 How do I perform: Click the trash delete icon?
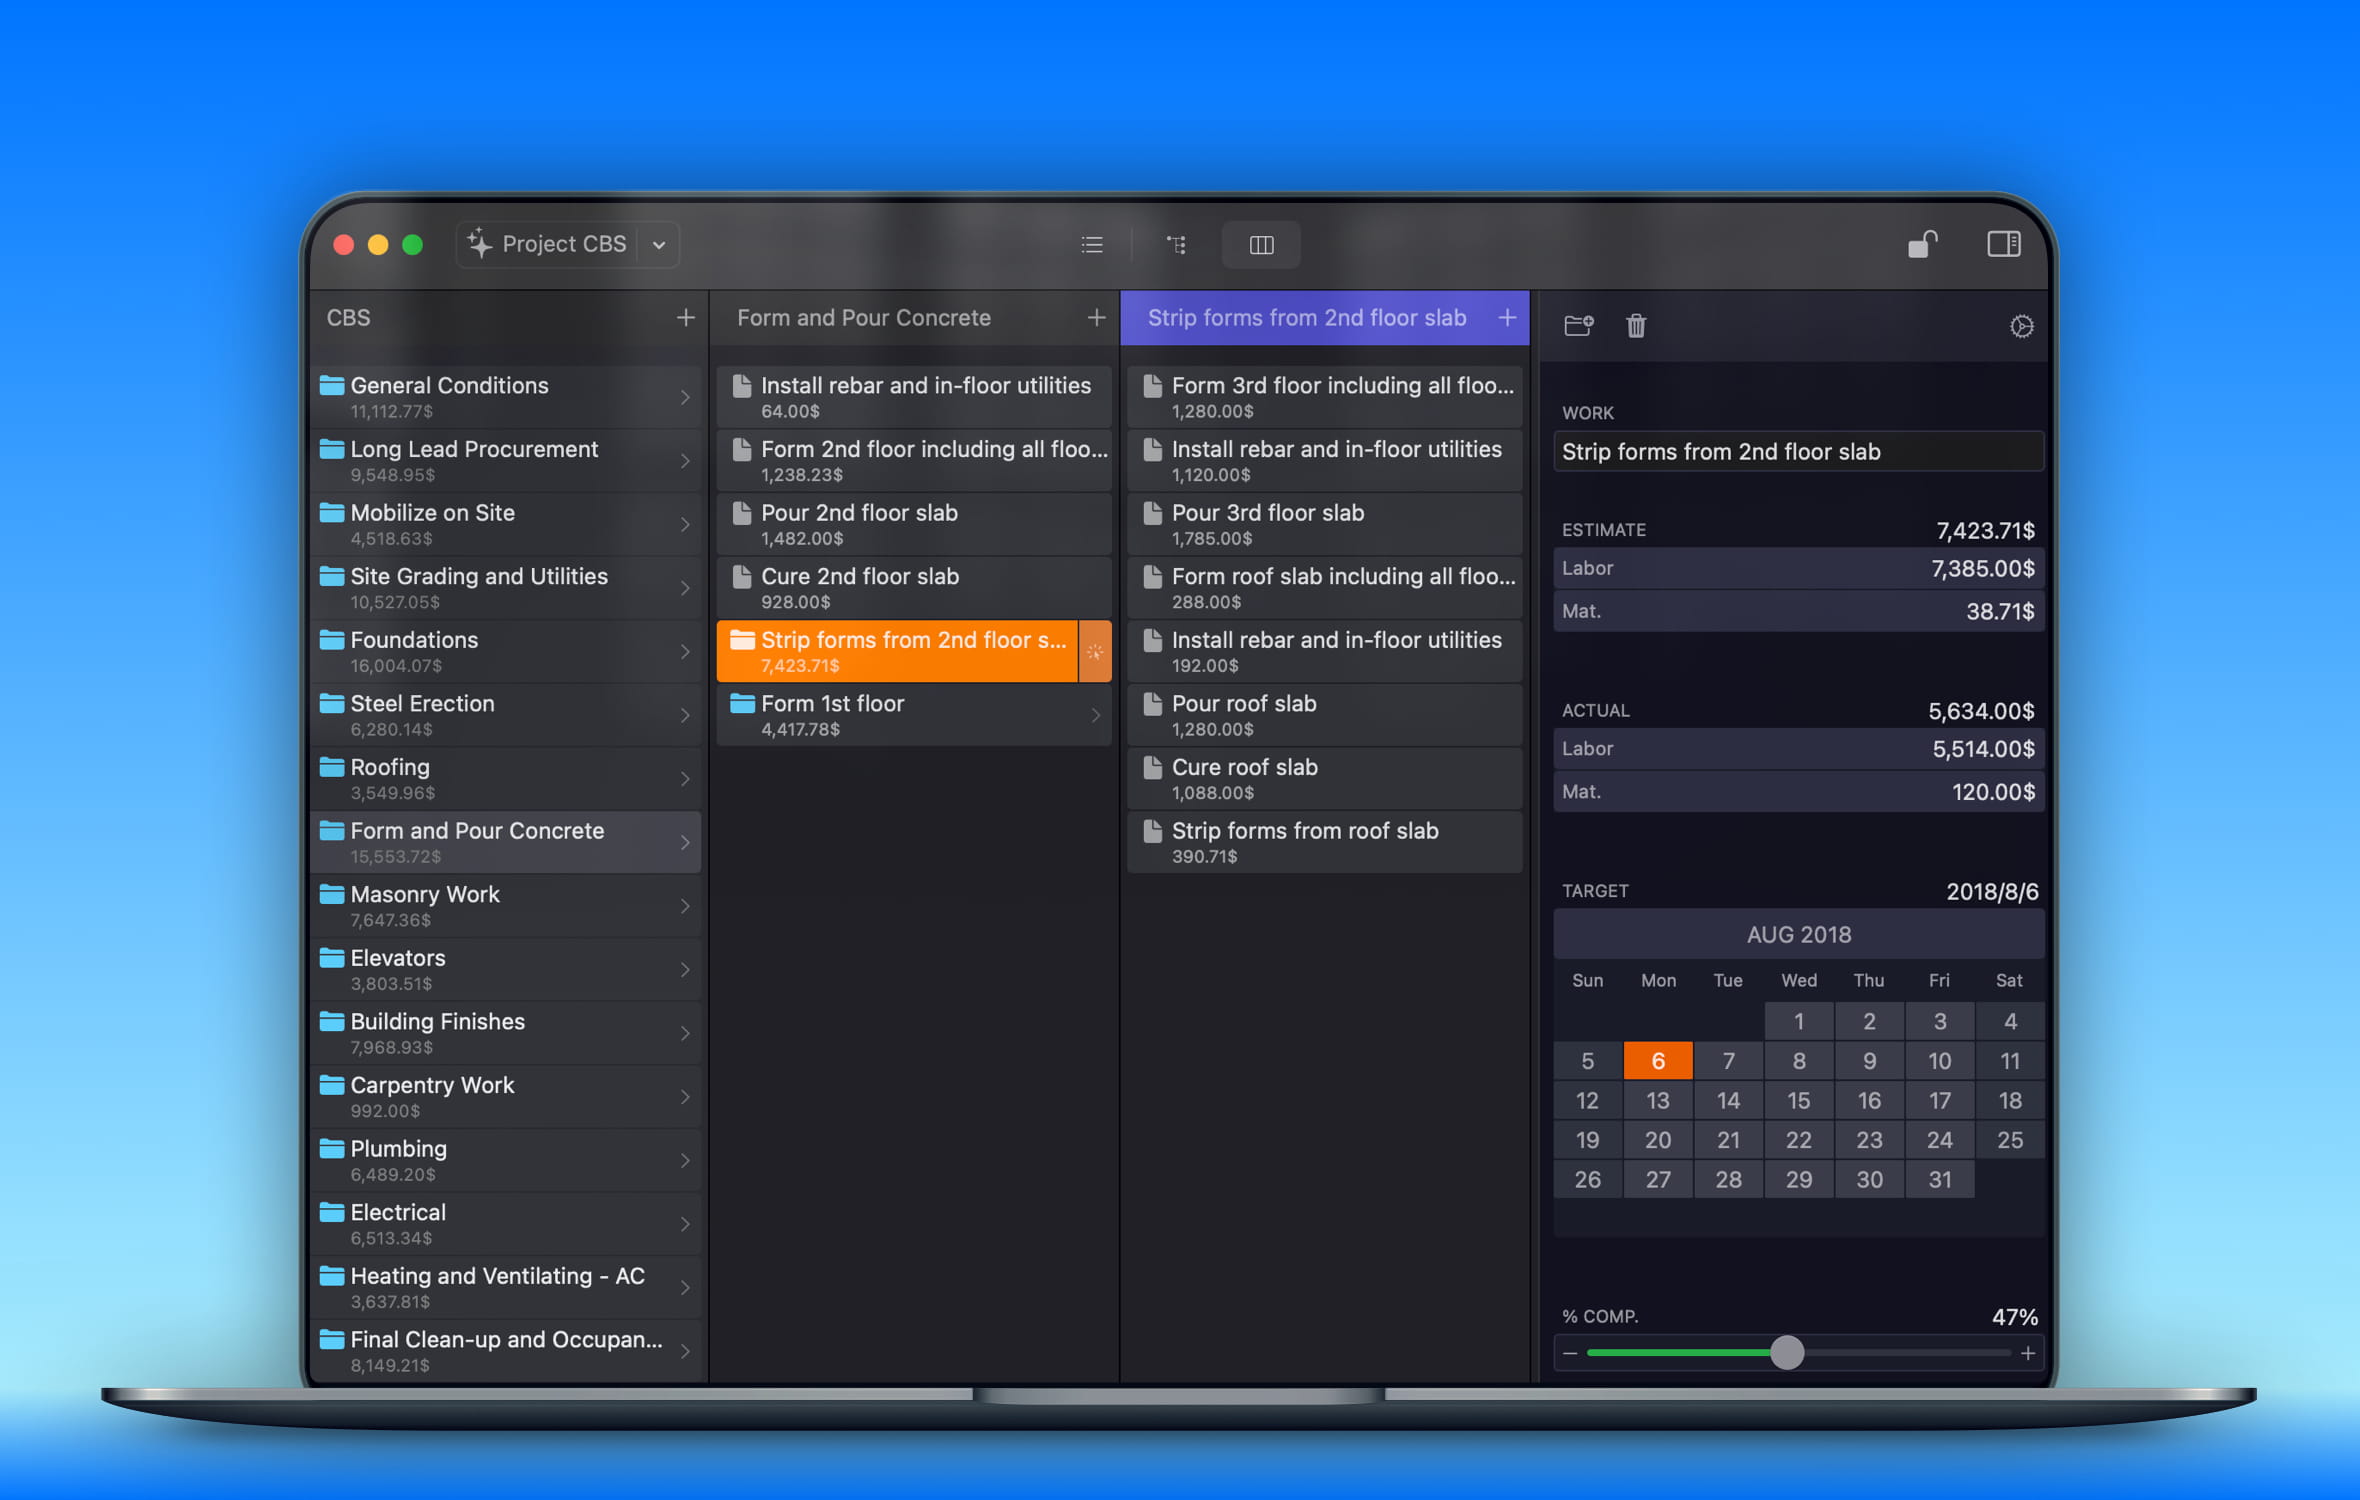click(1636, 326)
